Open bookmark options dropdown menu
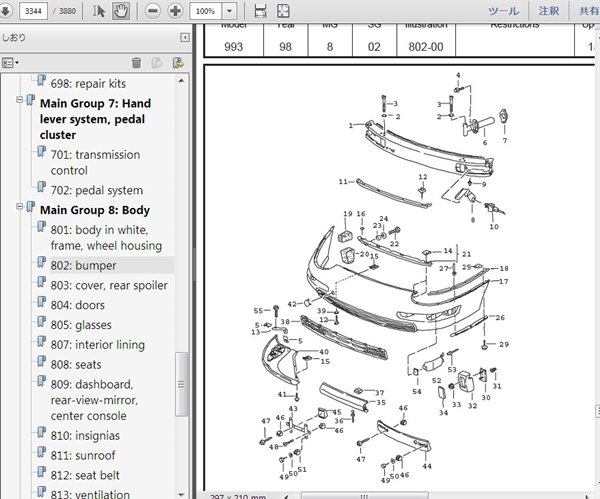This screenshot has height=499, width=600. [x=10, y=62]
